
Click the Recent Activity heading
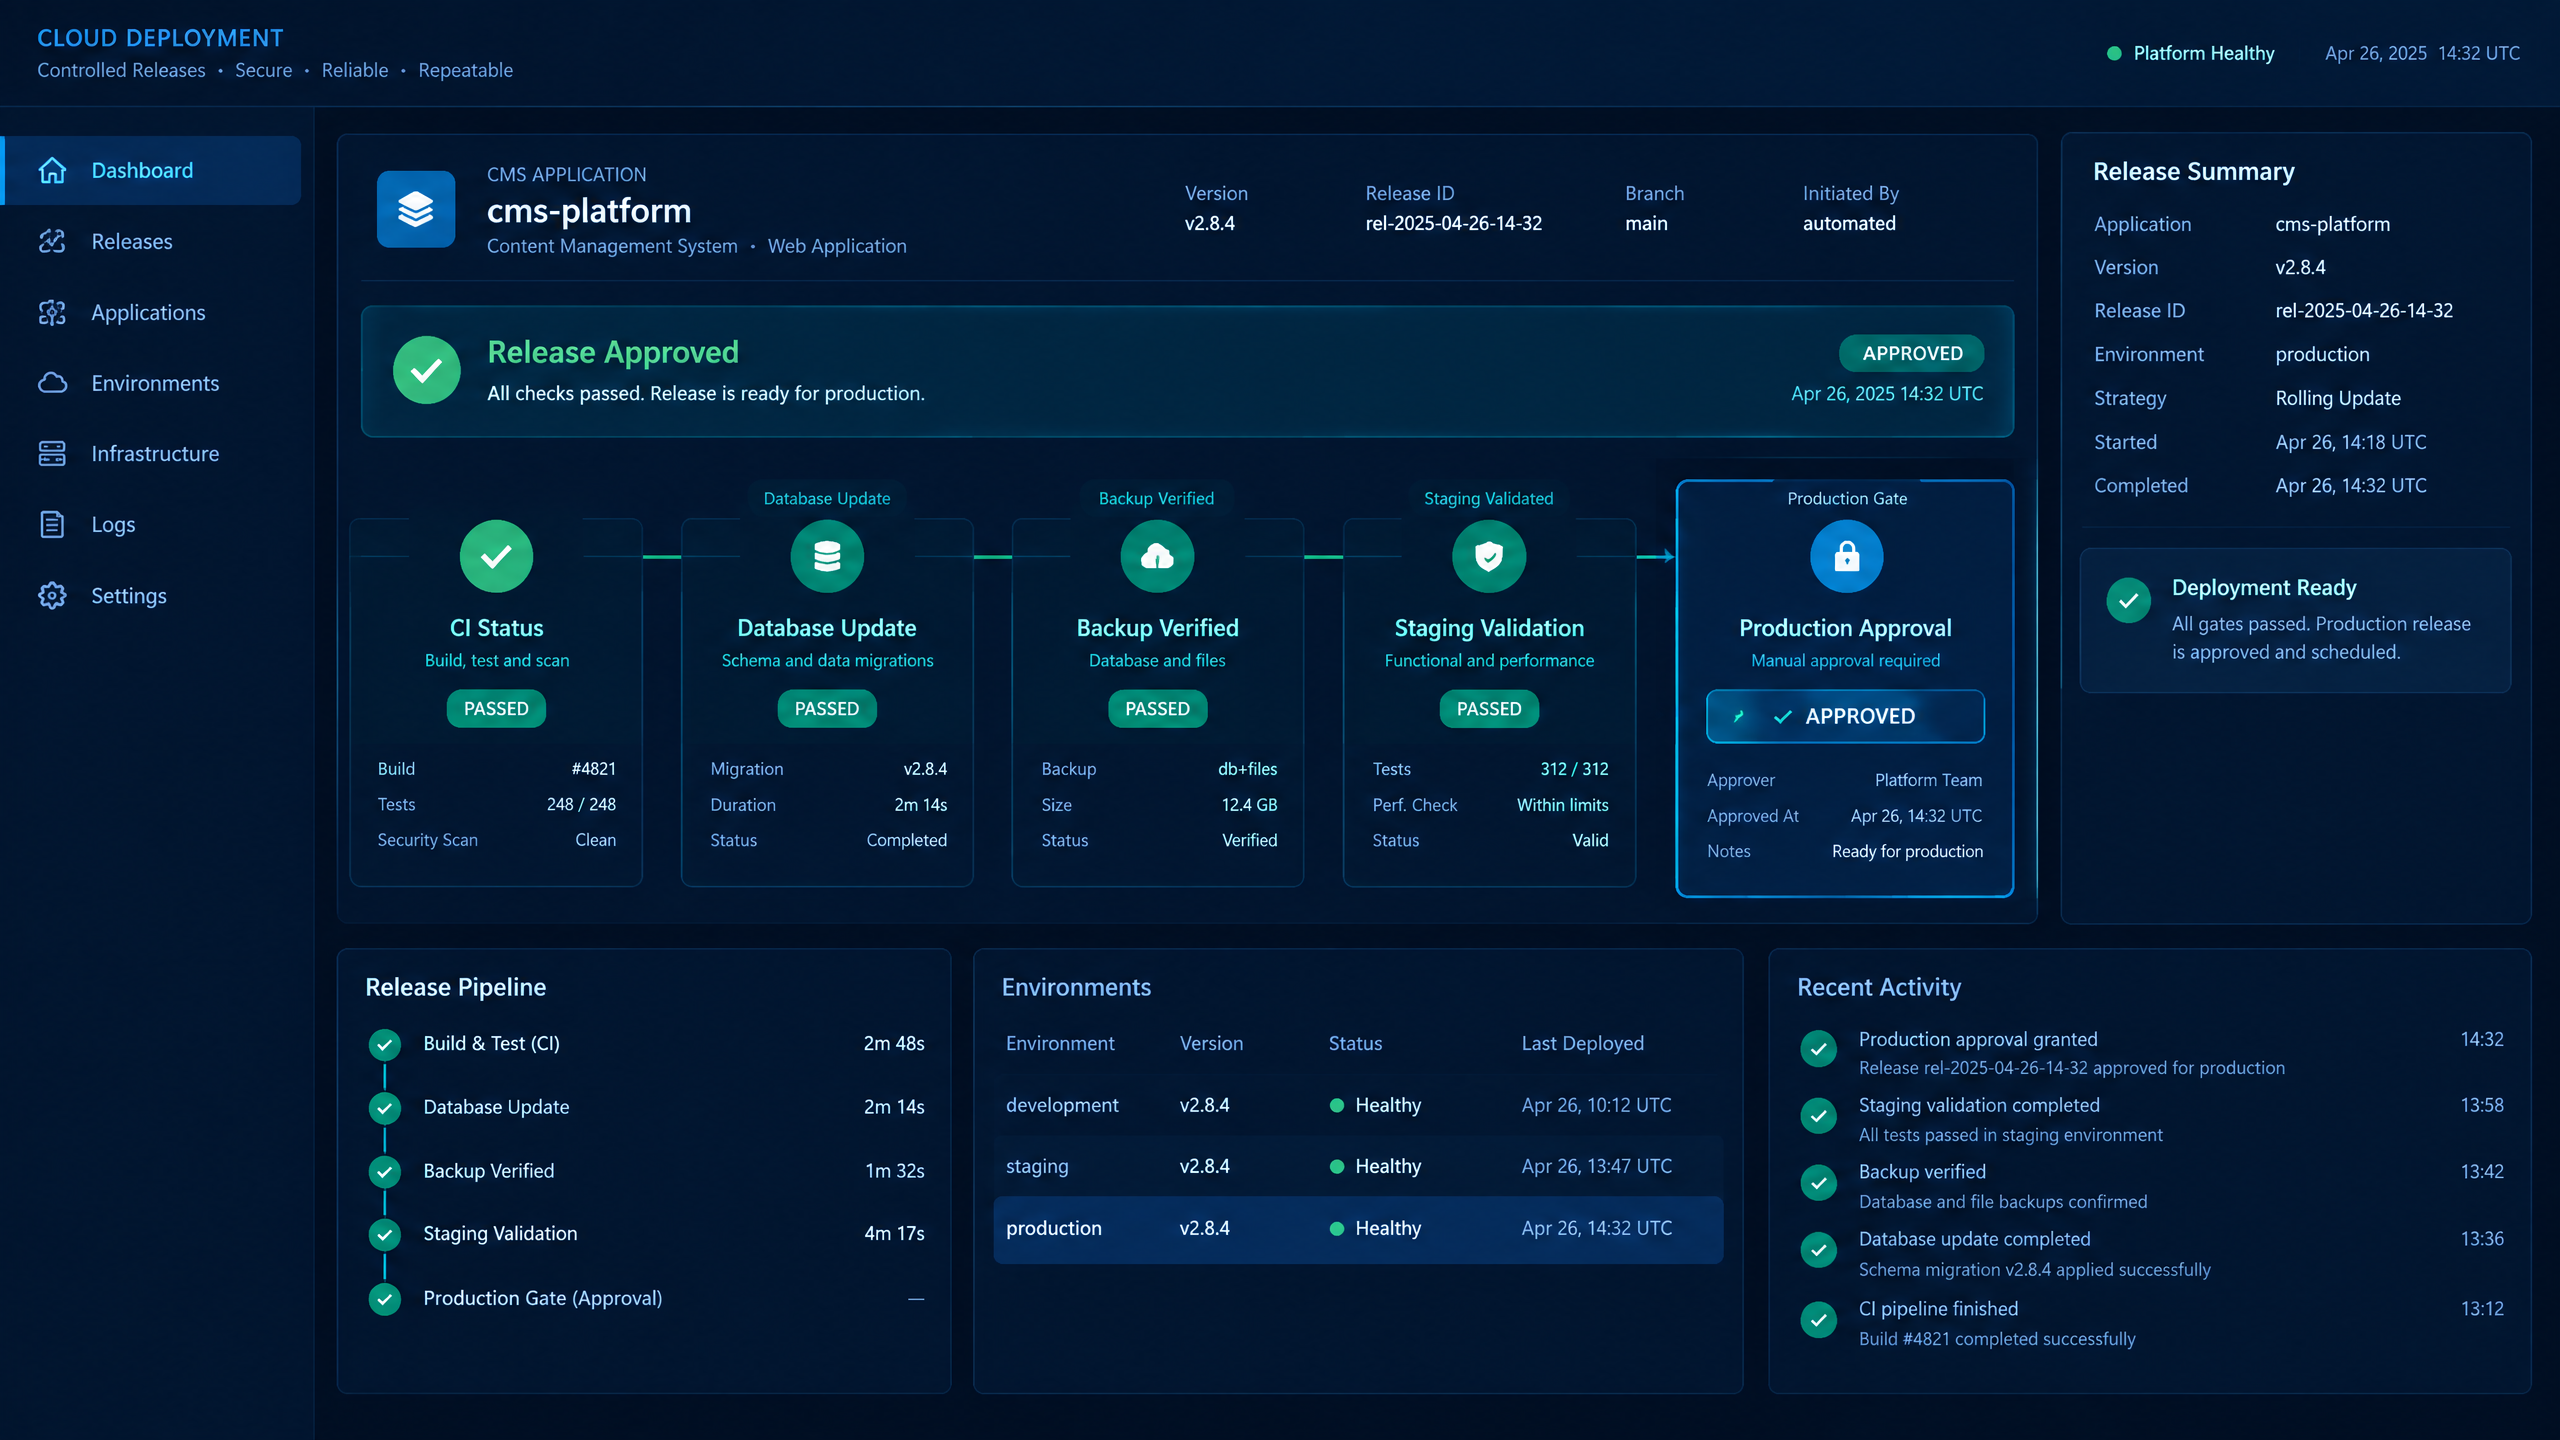[x=1879, y=987]
